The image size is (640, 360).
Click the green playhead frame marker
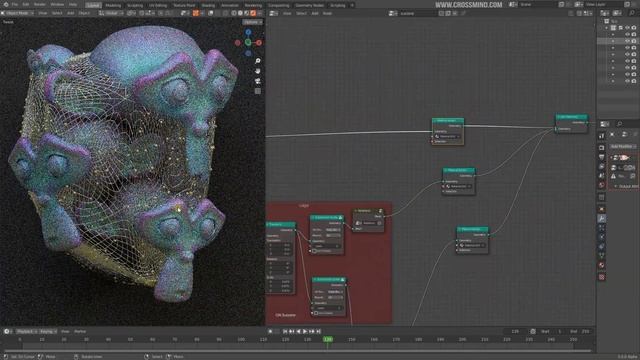pos(328,340)
